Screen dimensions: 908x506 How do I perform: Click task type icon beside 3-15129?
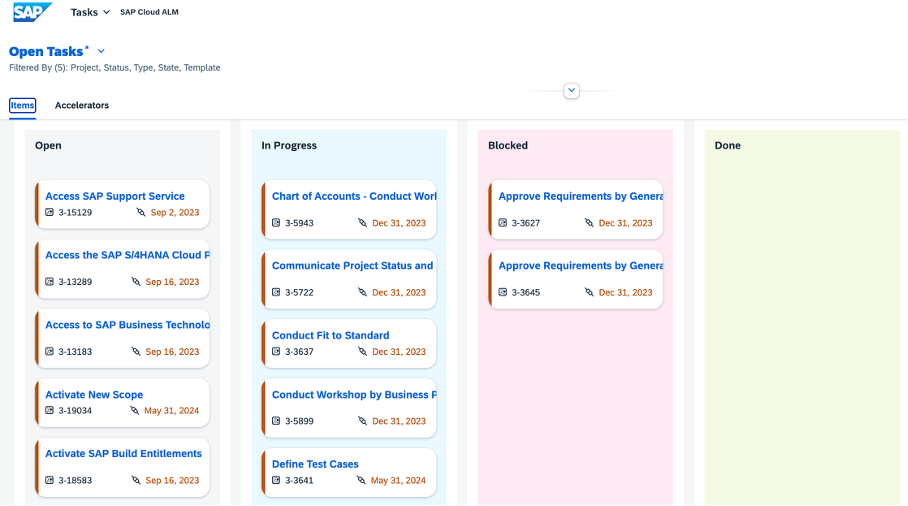[50, 212]
